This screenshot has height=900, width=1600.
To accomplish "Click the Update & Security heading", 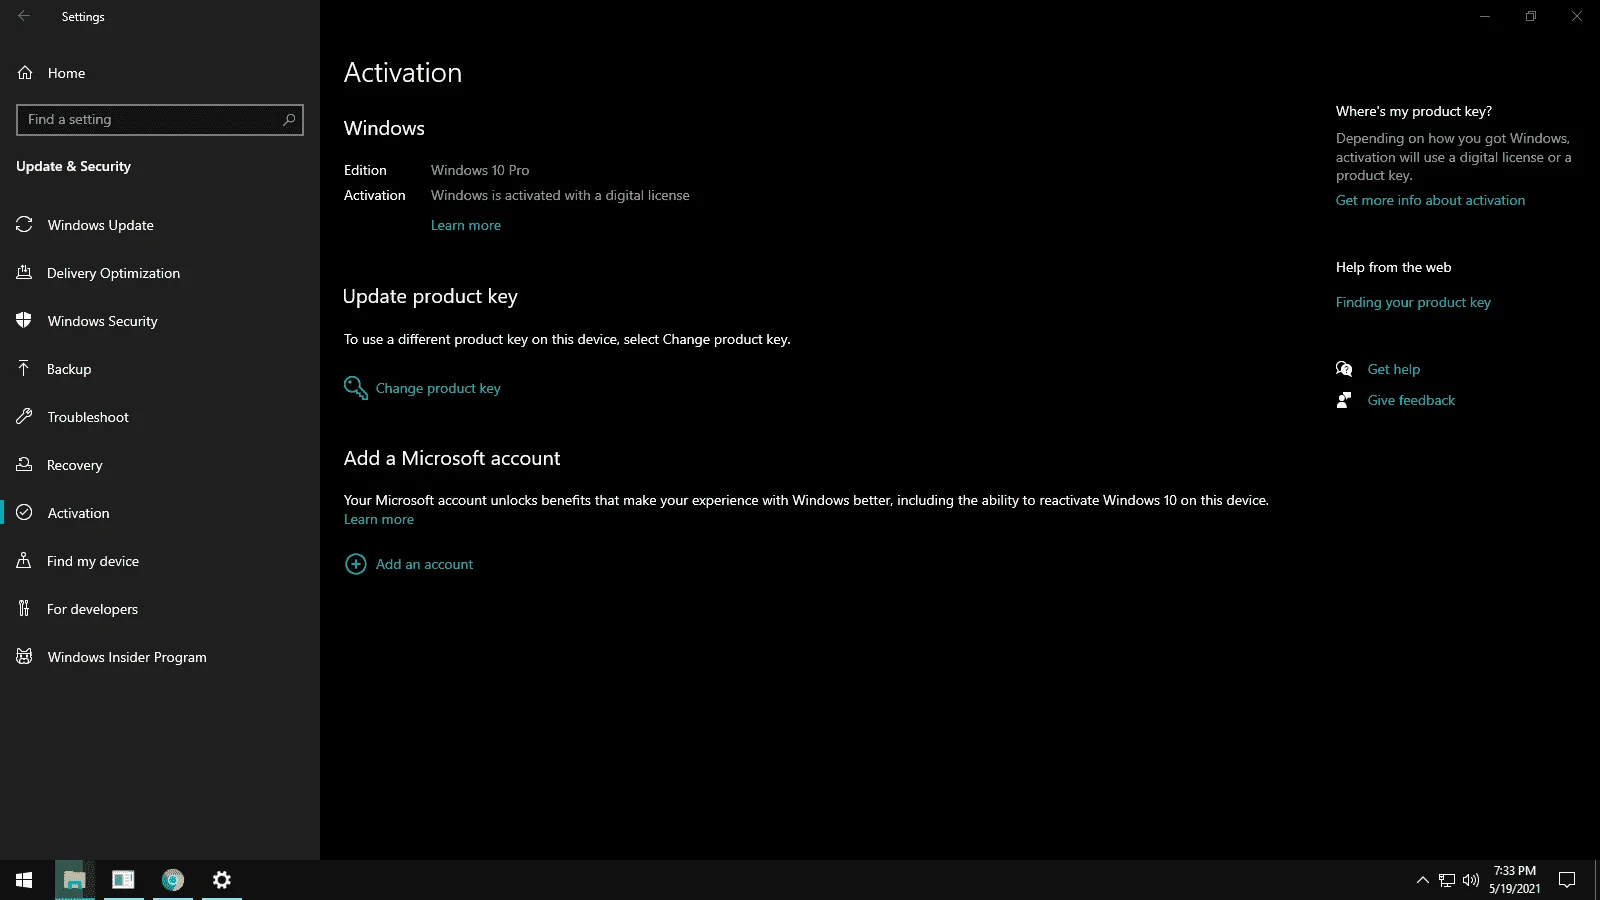I will click(x=73, y=167).
